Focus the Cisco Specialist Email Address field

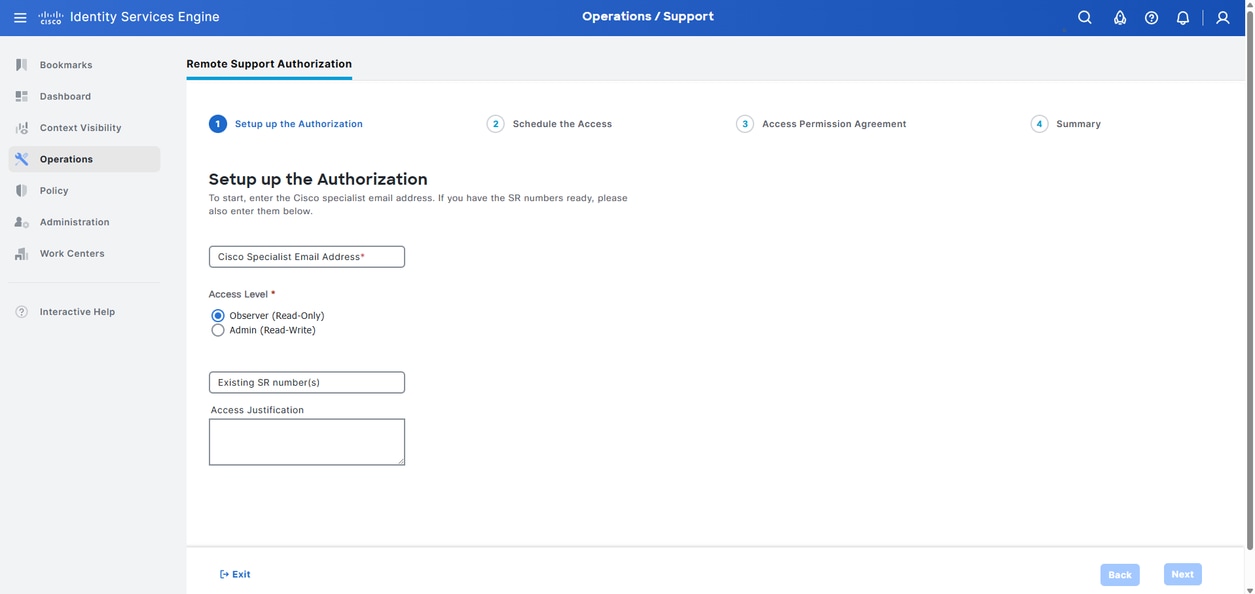(307, 254)
